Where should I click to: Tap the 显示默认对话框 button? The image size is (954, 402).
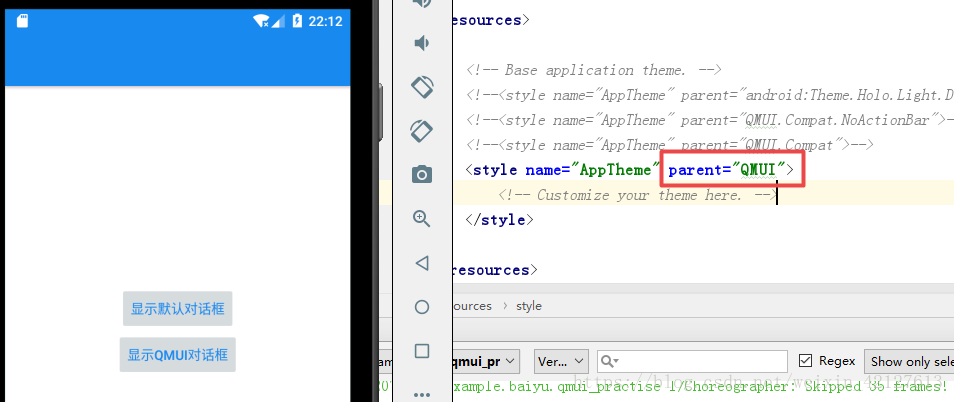click(178, 308)
